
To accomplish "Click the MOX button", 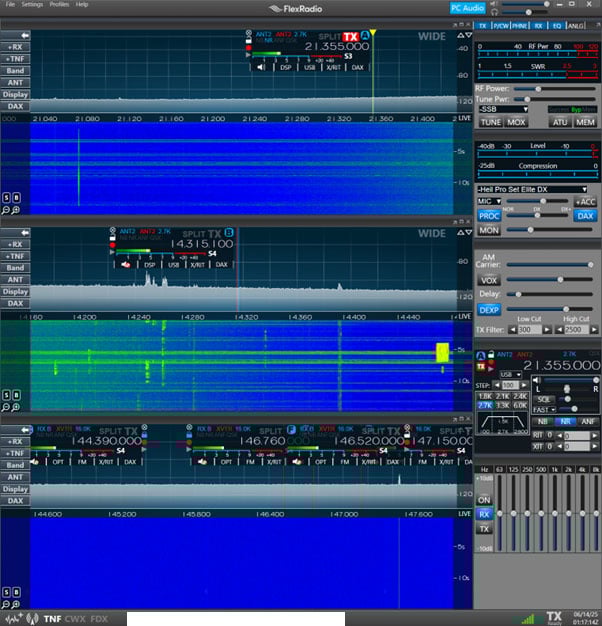I will click(x=516, y=123).
